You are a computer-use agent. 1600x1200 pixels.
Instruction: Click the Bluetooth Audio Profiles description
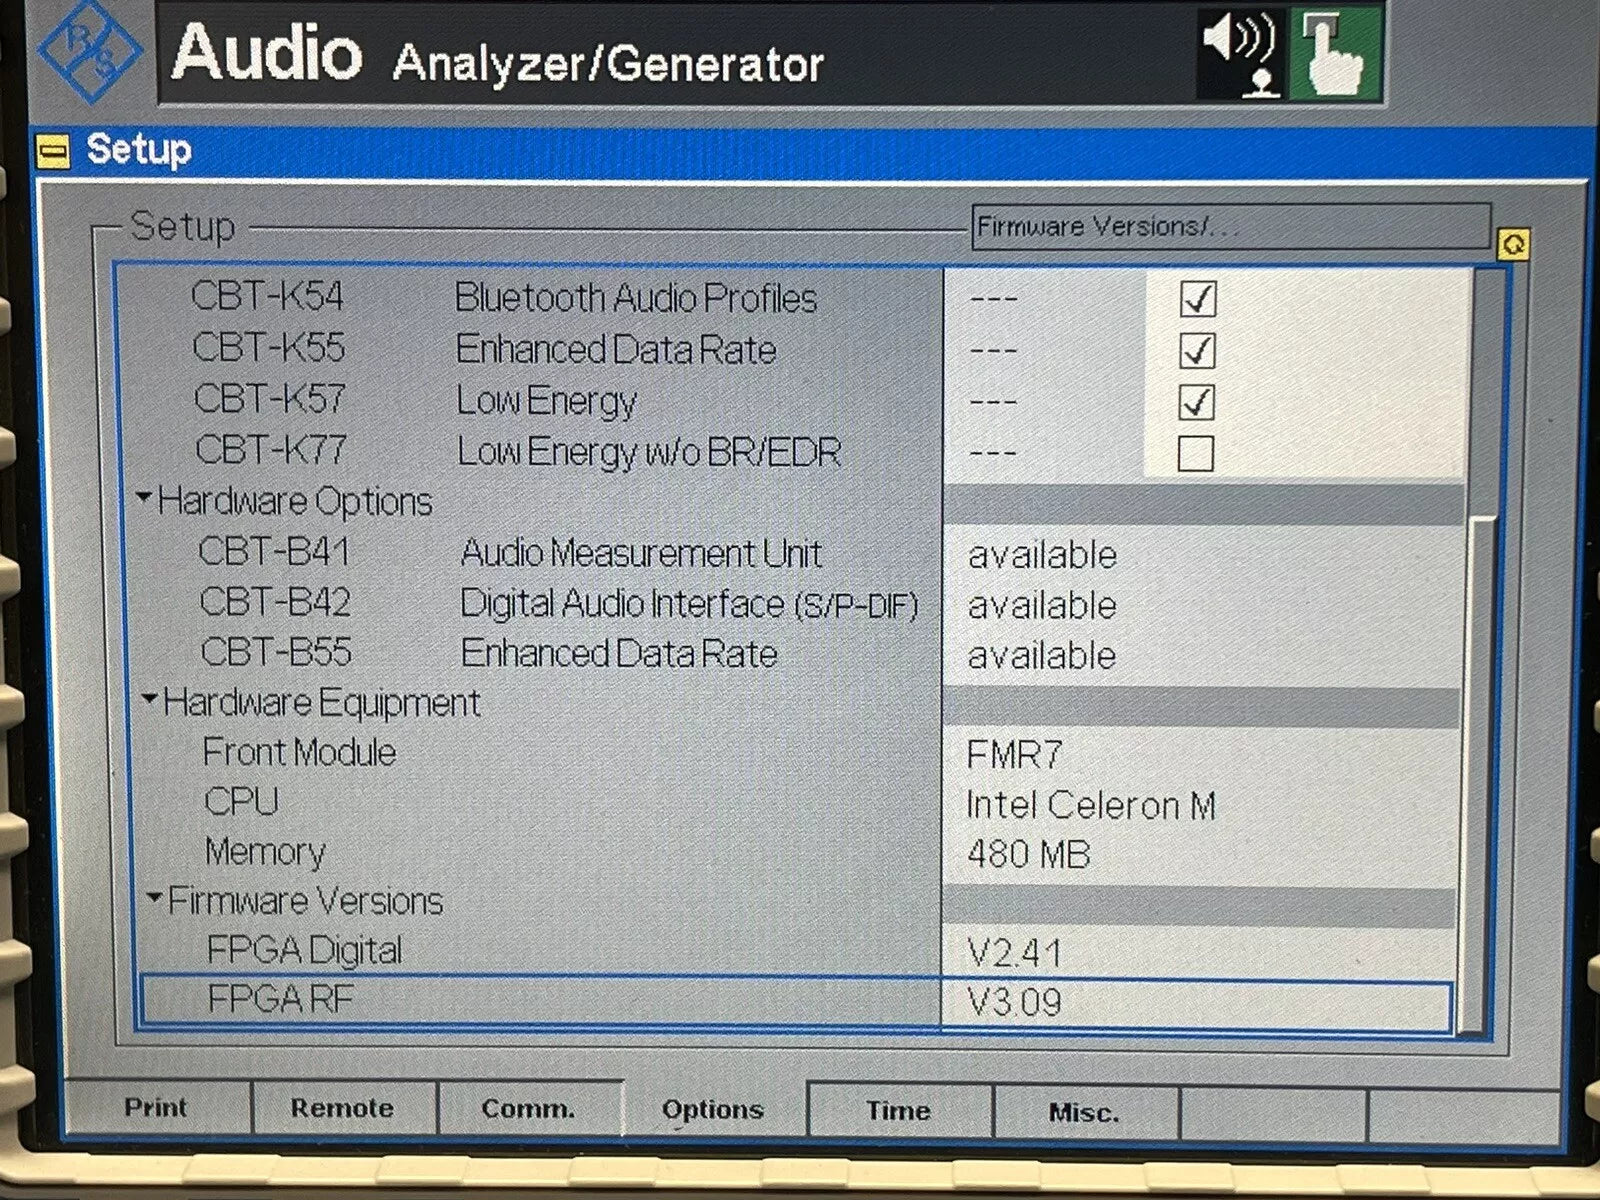[x=636, y=298]
